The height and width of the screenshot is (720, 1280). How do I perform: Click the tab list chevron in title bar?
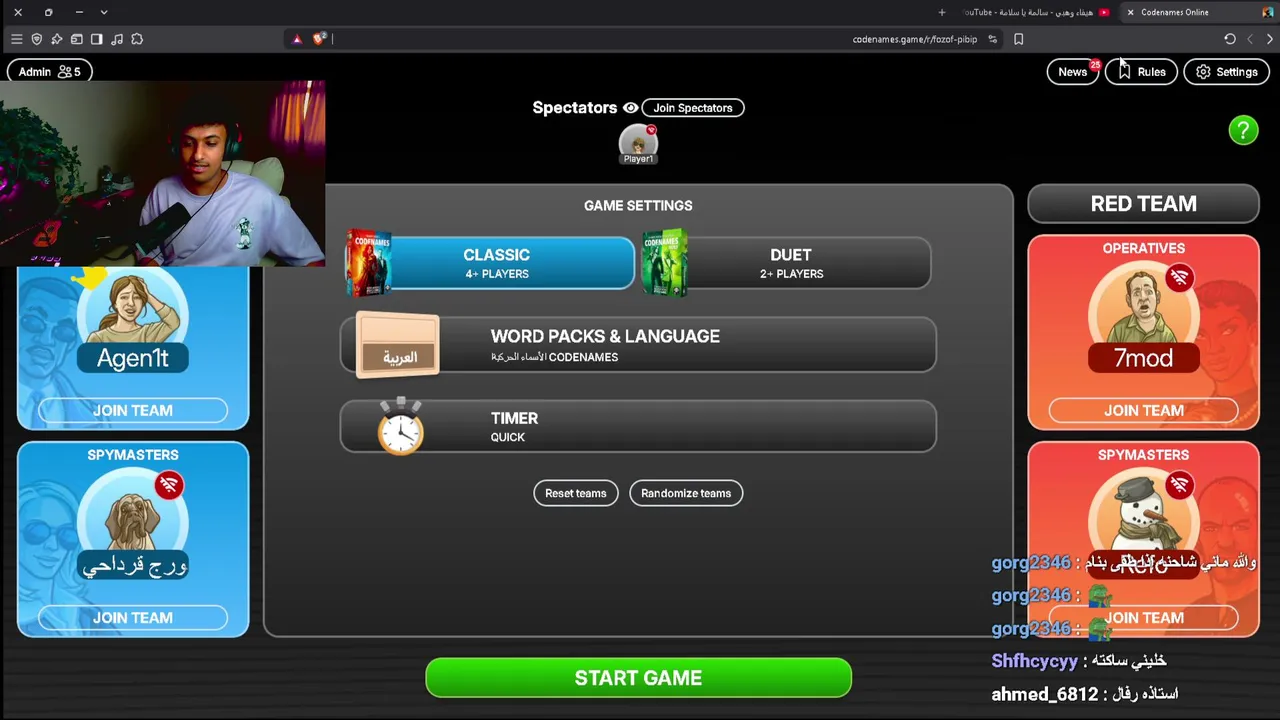point(104,12)
